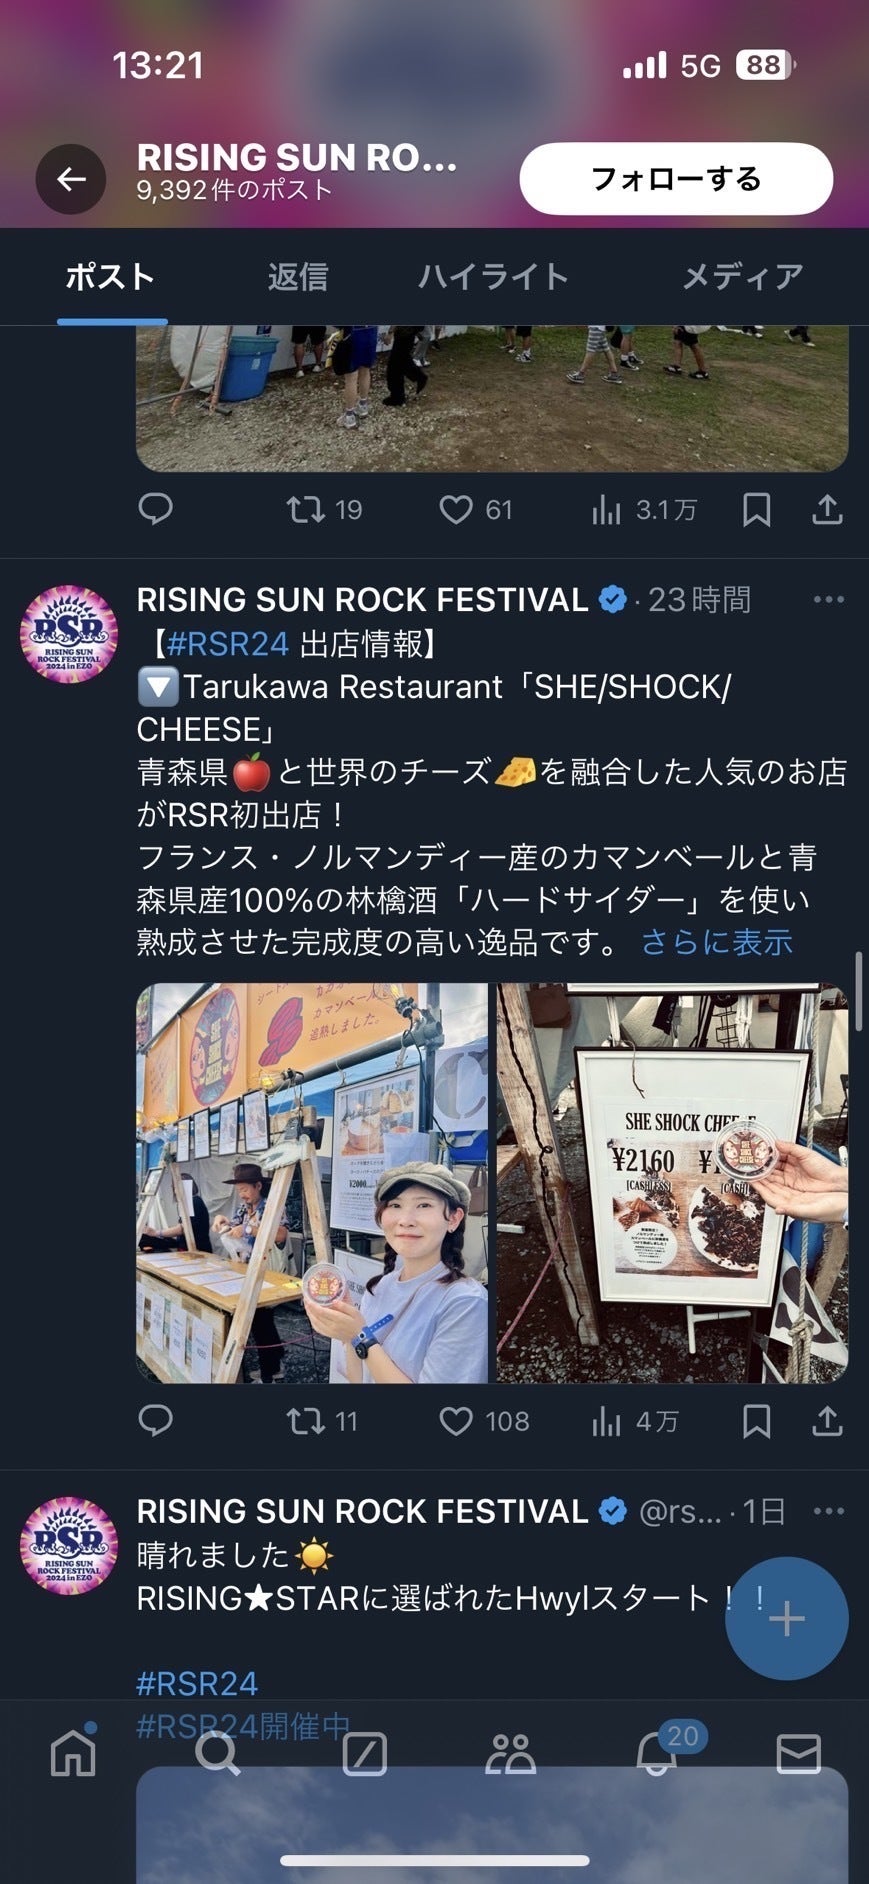Image resolution: width=869 pixels, height=1884 pixels.
Task: Like the post with 108 likes
Action: [x=484, y=1421]
